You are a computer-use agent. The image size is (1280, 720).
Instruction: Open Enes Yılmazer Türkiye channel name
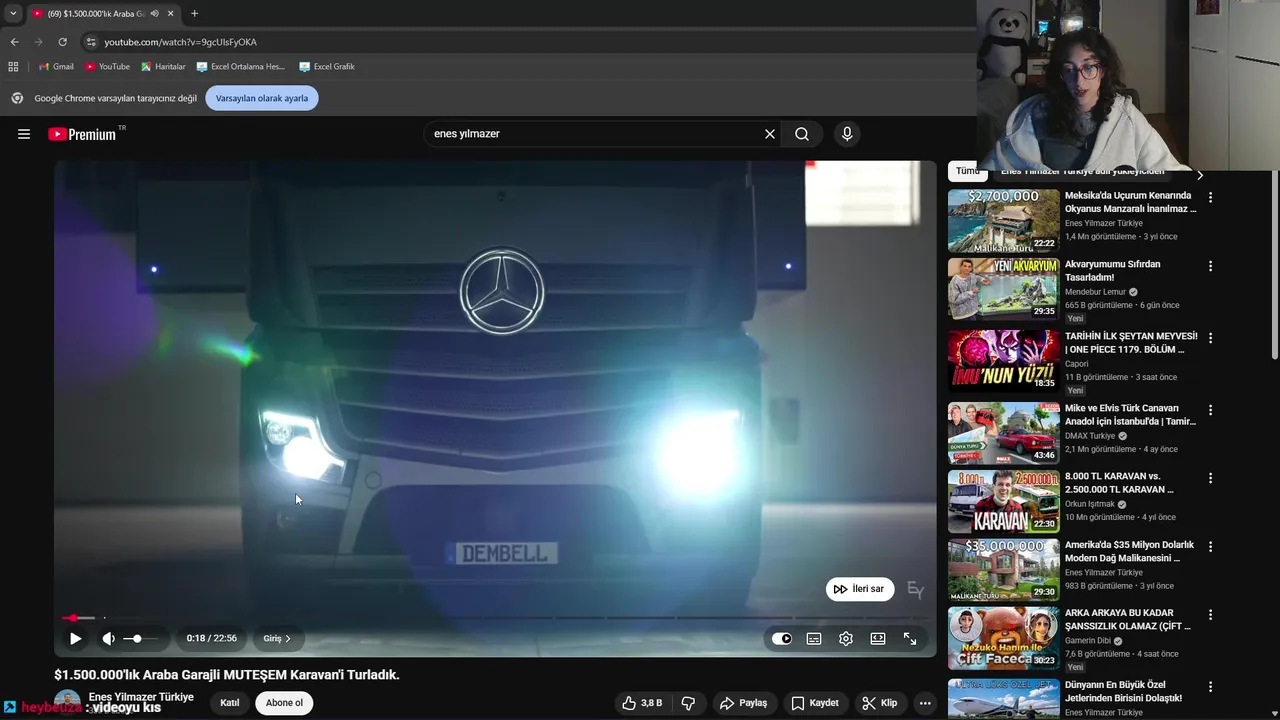coord(141,697)
